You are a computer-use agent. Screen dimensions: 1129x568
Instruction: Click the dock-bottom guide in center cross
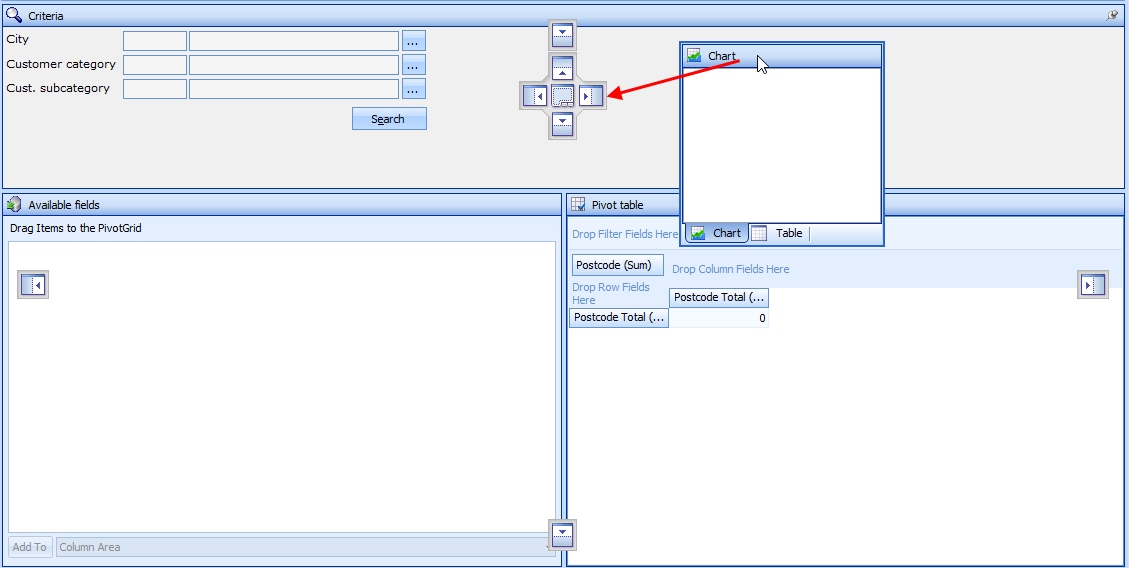coord(563,124)
